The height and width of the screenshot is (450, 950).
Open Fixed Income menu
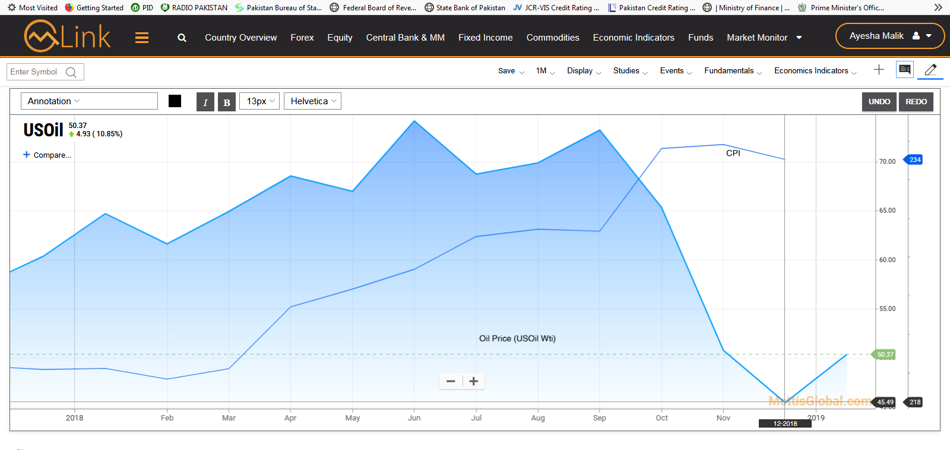click(485, 38)
